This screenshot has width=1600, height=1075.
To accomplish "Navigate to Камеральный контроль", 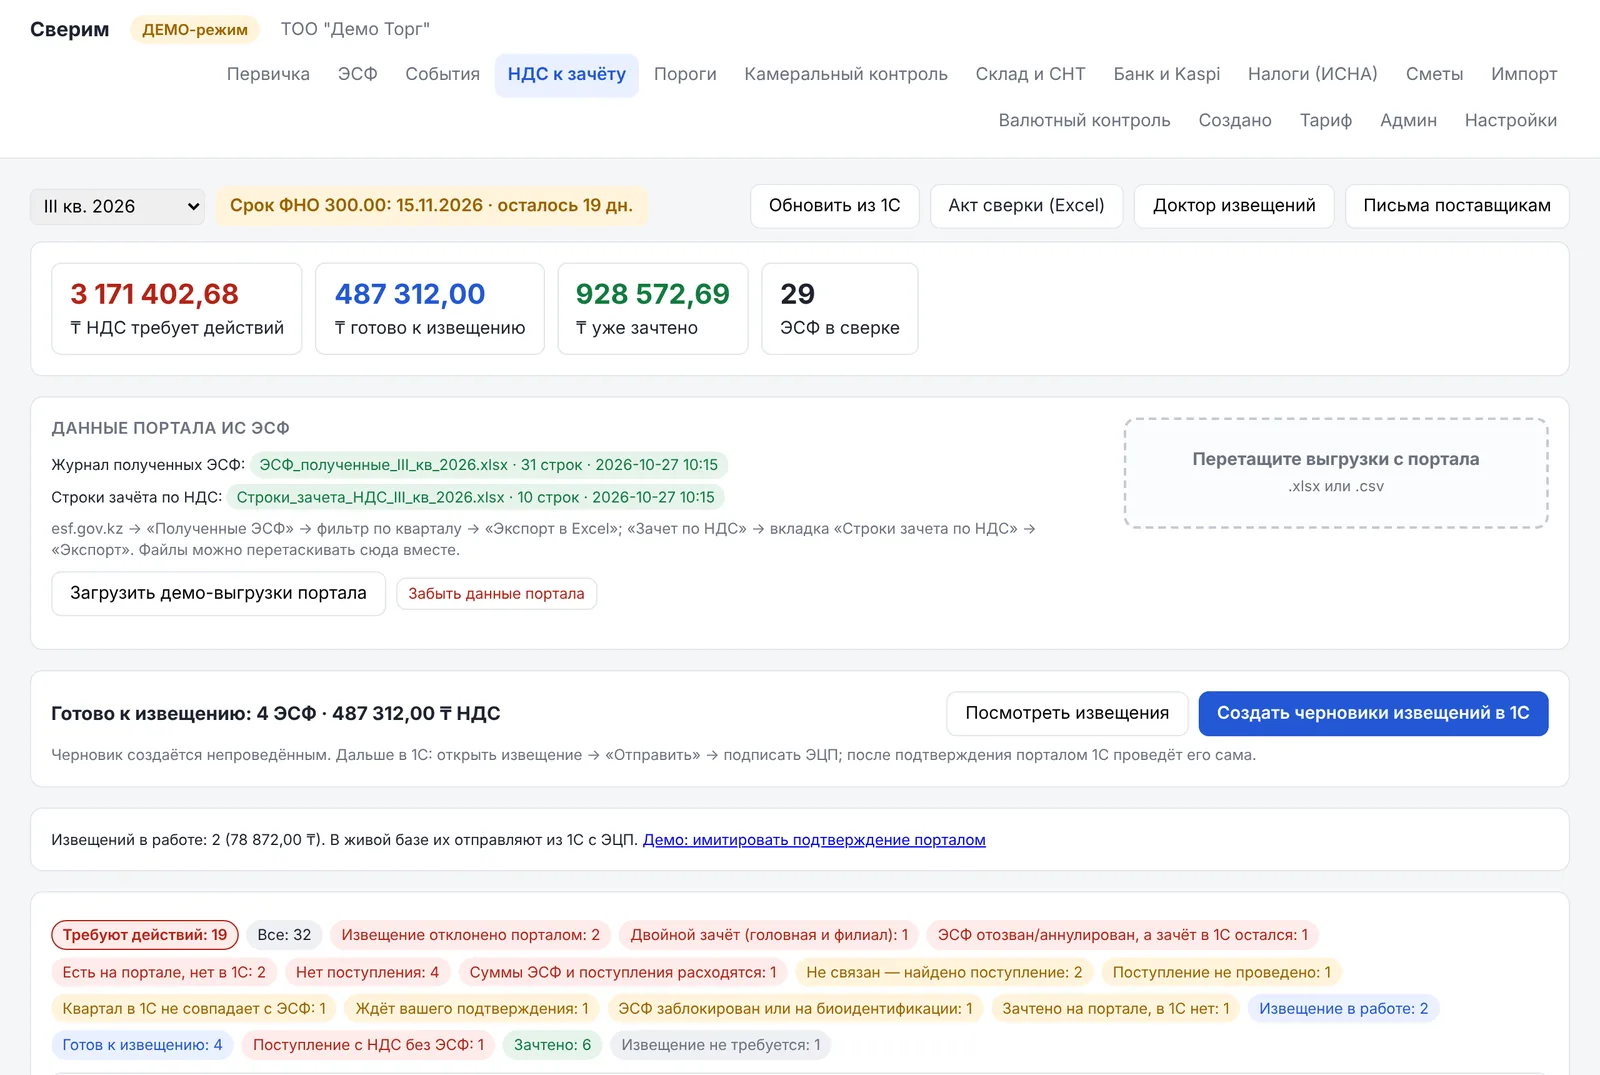I will click(x=846, y=74).
